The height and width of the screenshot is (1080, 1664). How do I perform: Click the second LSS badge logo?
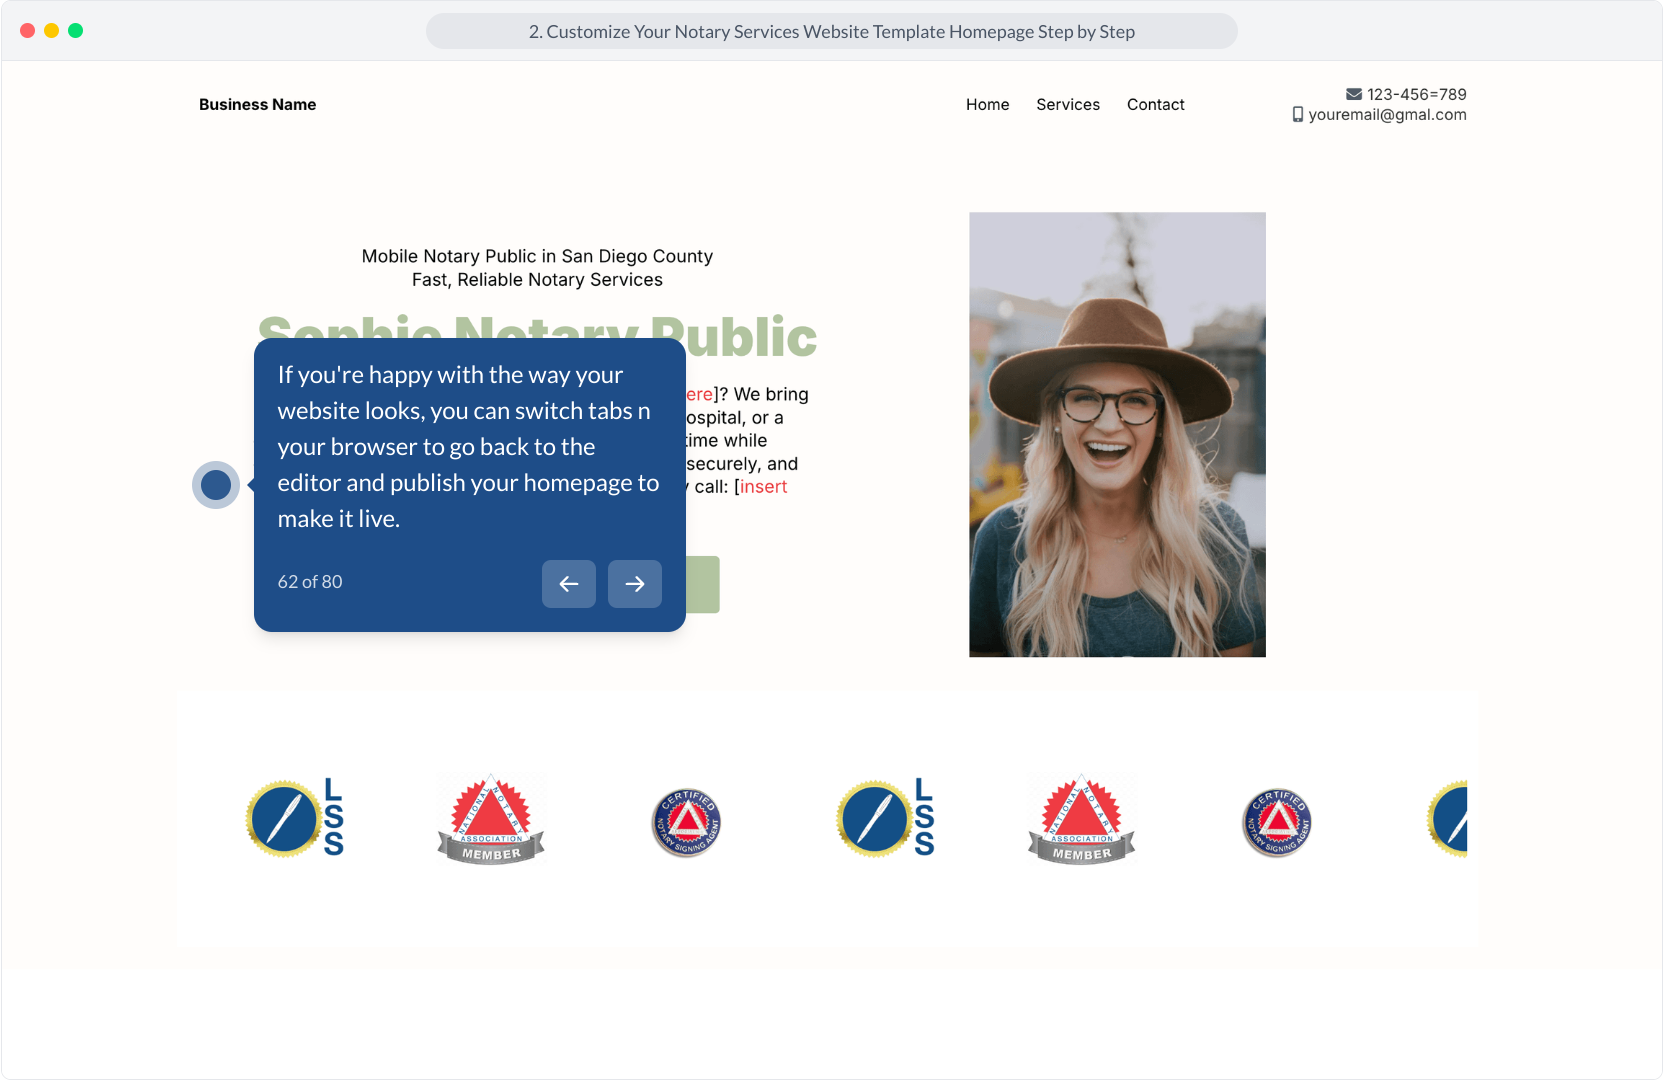[886, 818]
